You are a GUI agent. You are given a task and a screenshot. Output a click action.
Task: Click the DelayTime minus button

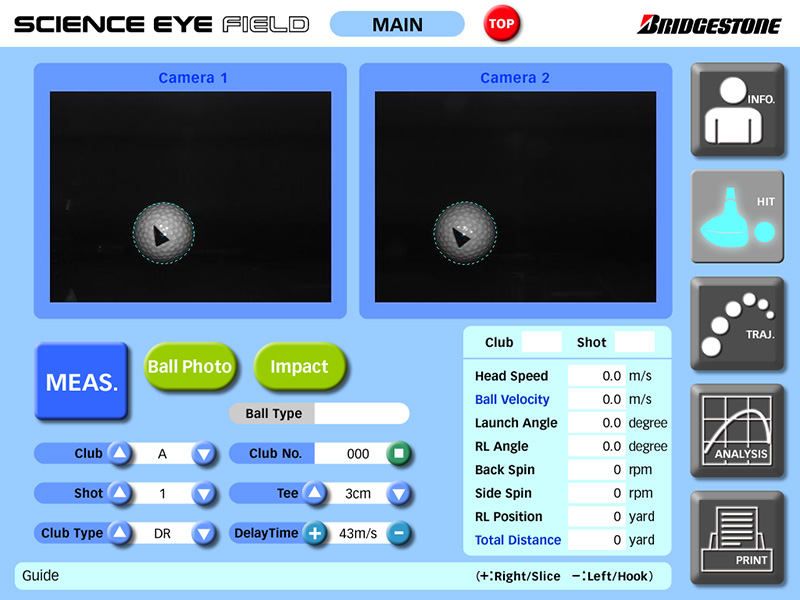point(398,533)
